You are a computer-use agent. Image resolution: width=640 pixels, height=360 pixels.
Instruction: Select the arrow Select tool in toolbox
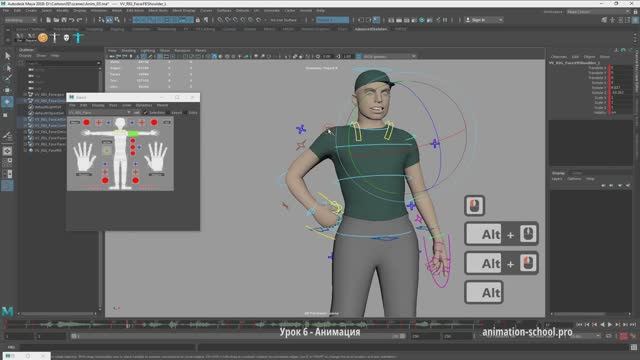coord(8,56)
